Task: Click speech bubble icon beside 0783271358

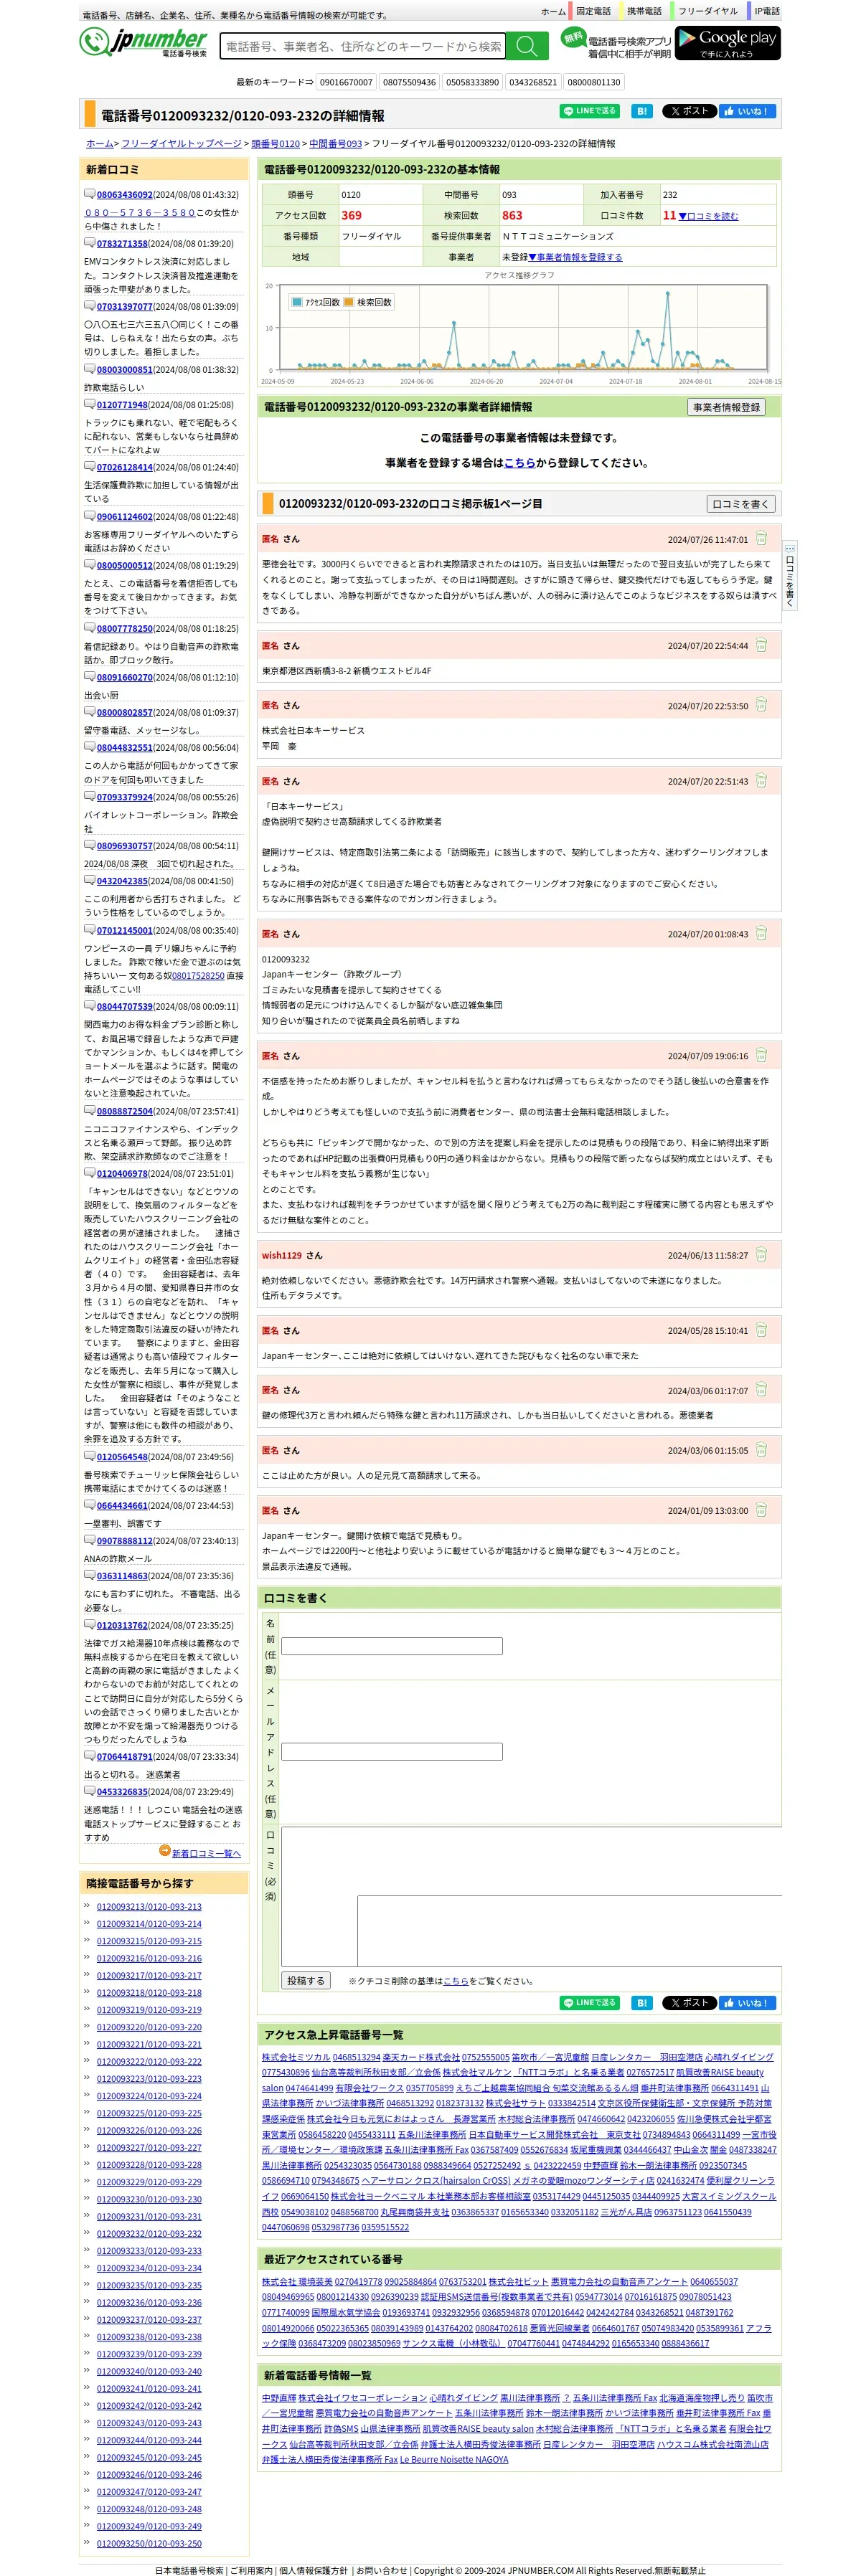Action: [89, 243]
